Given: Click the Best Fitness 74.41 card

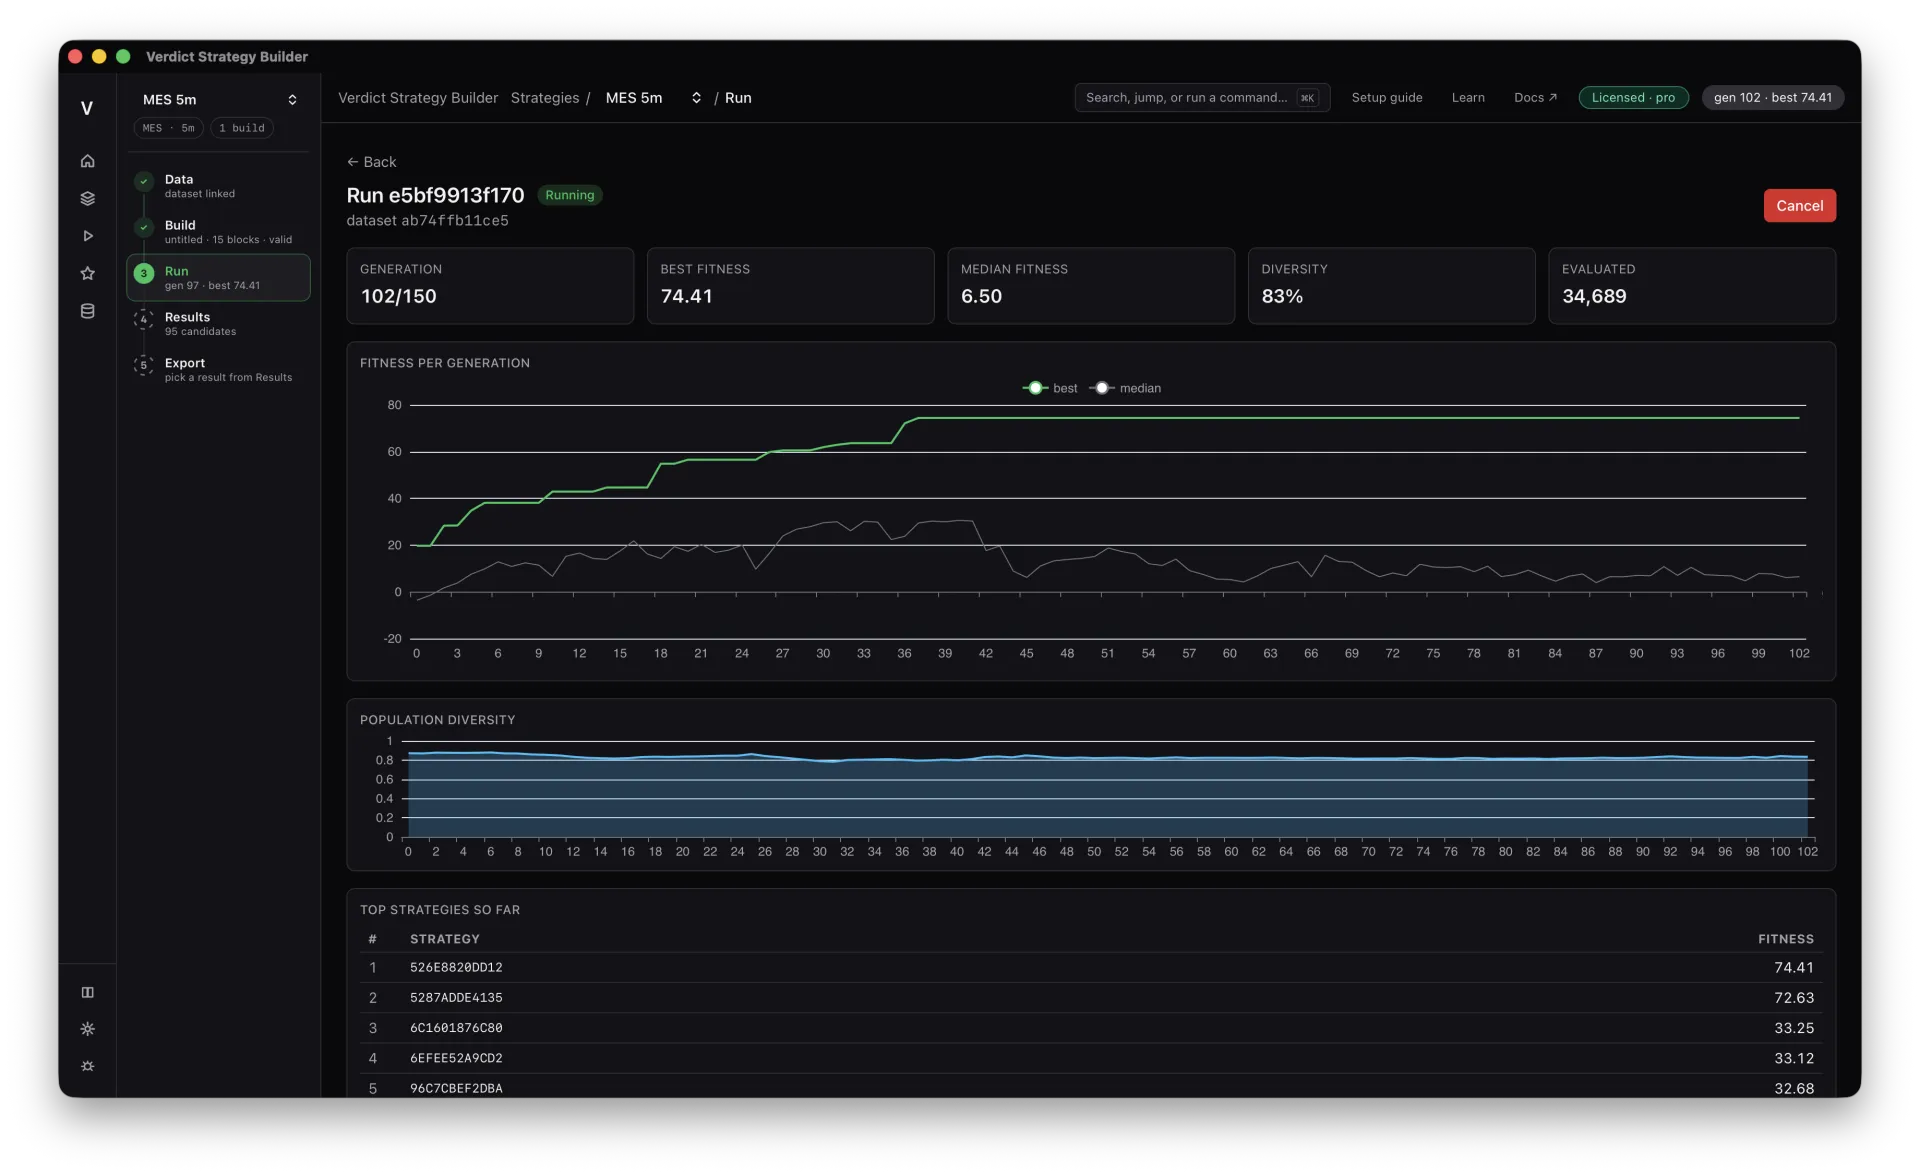Looking at the screenshot, I should tap(790, 285).
